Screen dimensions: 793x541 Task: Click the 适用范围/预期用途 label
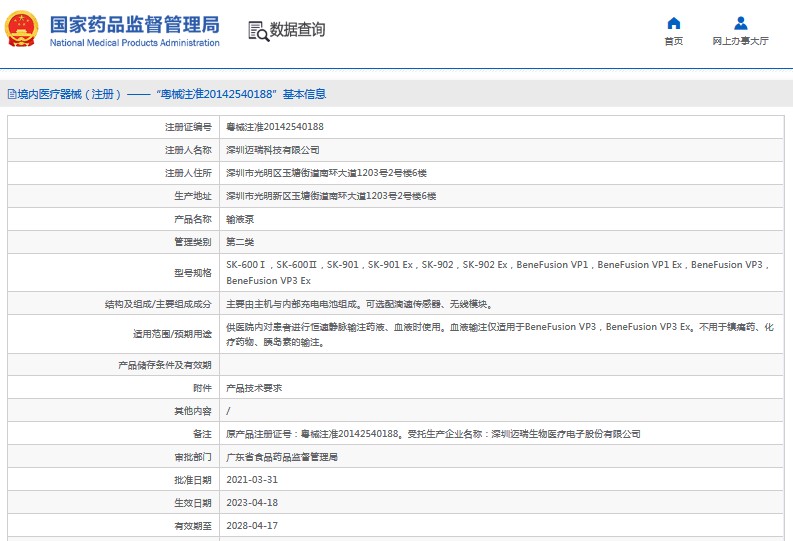172,334
